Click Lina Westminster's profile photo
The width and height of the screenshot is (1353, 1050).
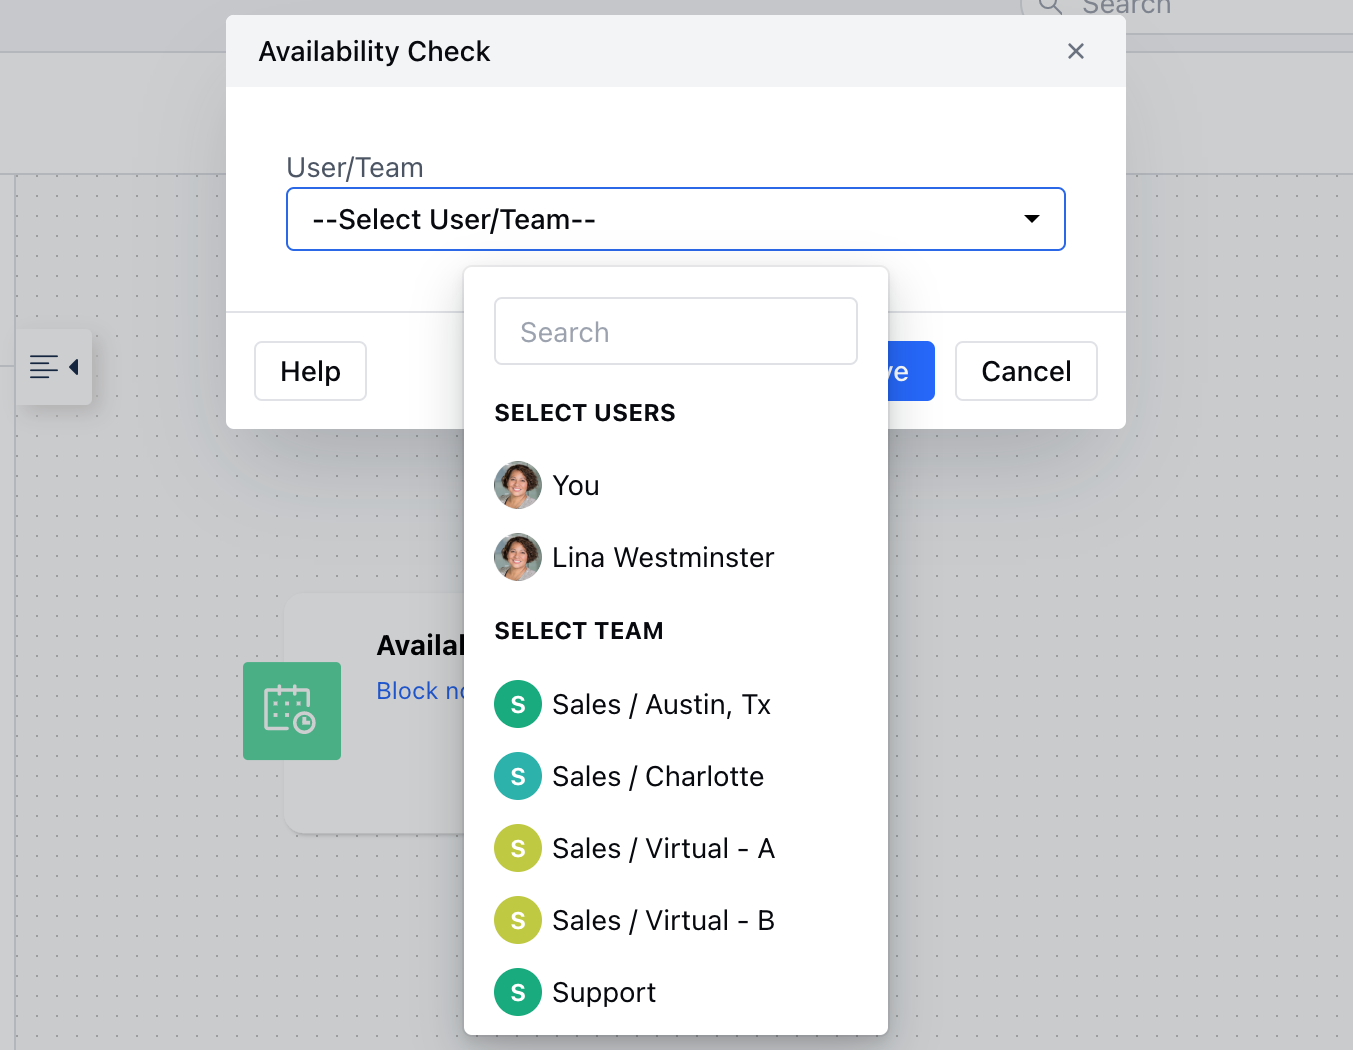click(518, 557)
